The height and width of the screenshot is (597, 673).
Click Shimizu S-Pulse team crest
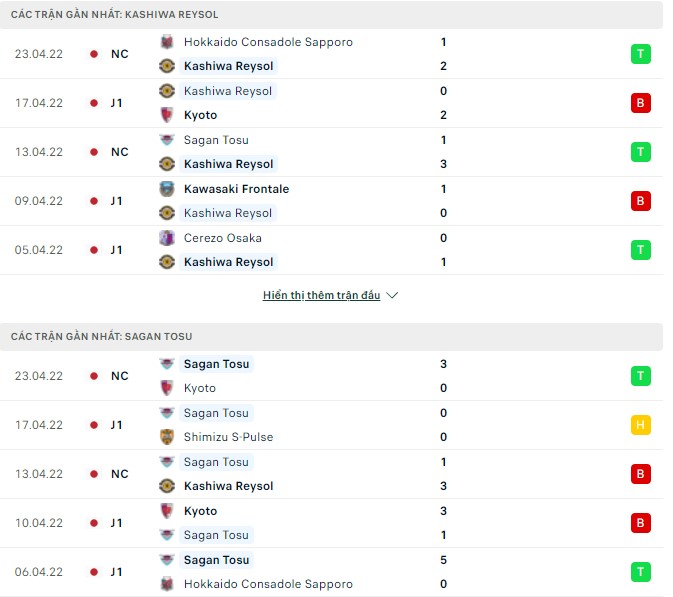pos(167,437)
